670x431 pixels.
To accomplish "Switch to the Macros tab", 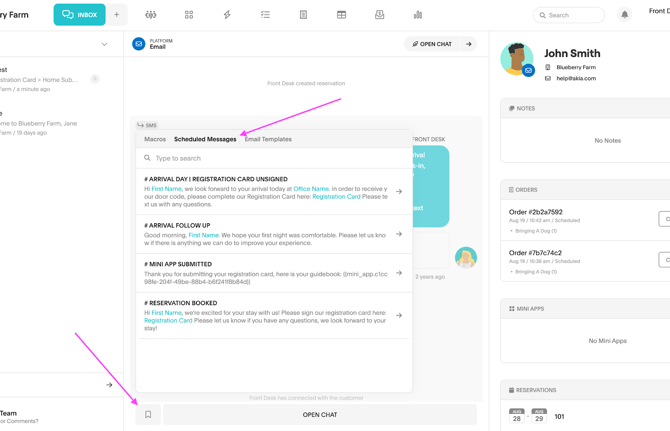I will (x=155, y=139).
